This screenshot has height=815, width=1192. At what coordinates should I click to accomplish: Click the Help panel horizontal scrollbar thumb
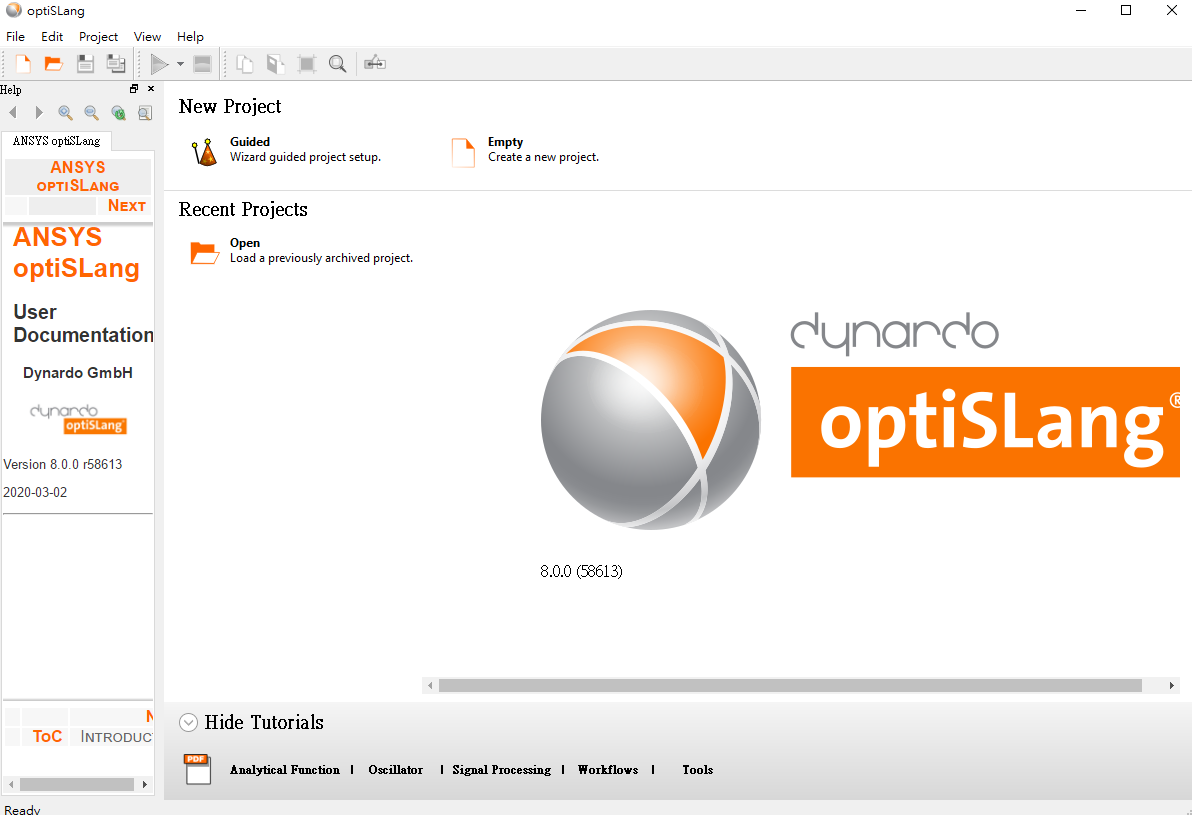[x=77, y=784]
